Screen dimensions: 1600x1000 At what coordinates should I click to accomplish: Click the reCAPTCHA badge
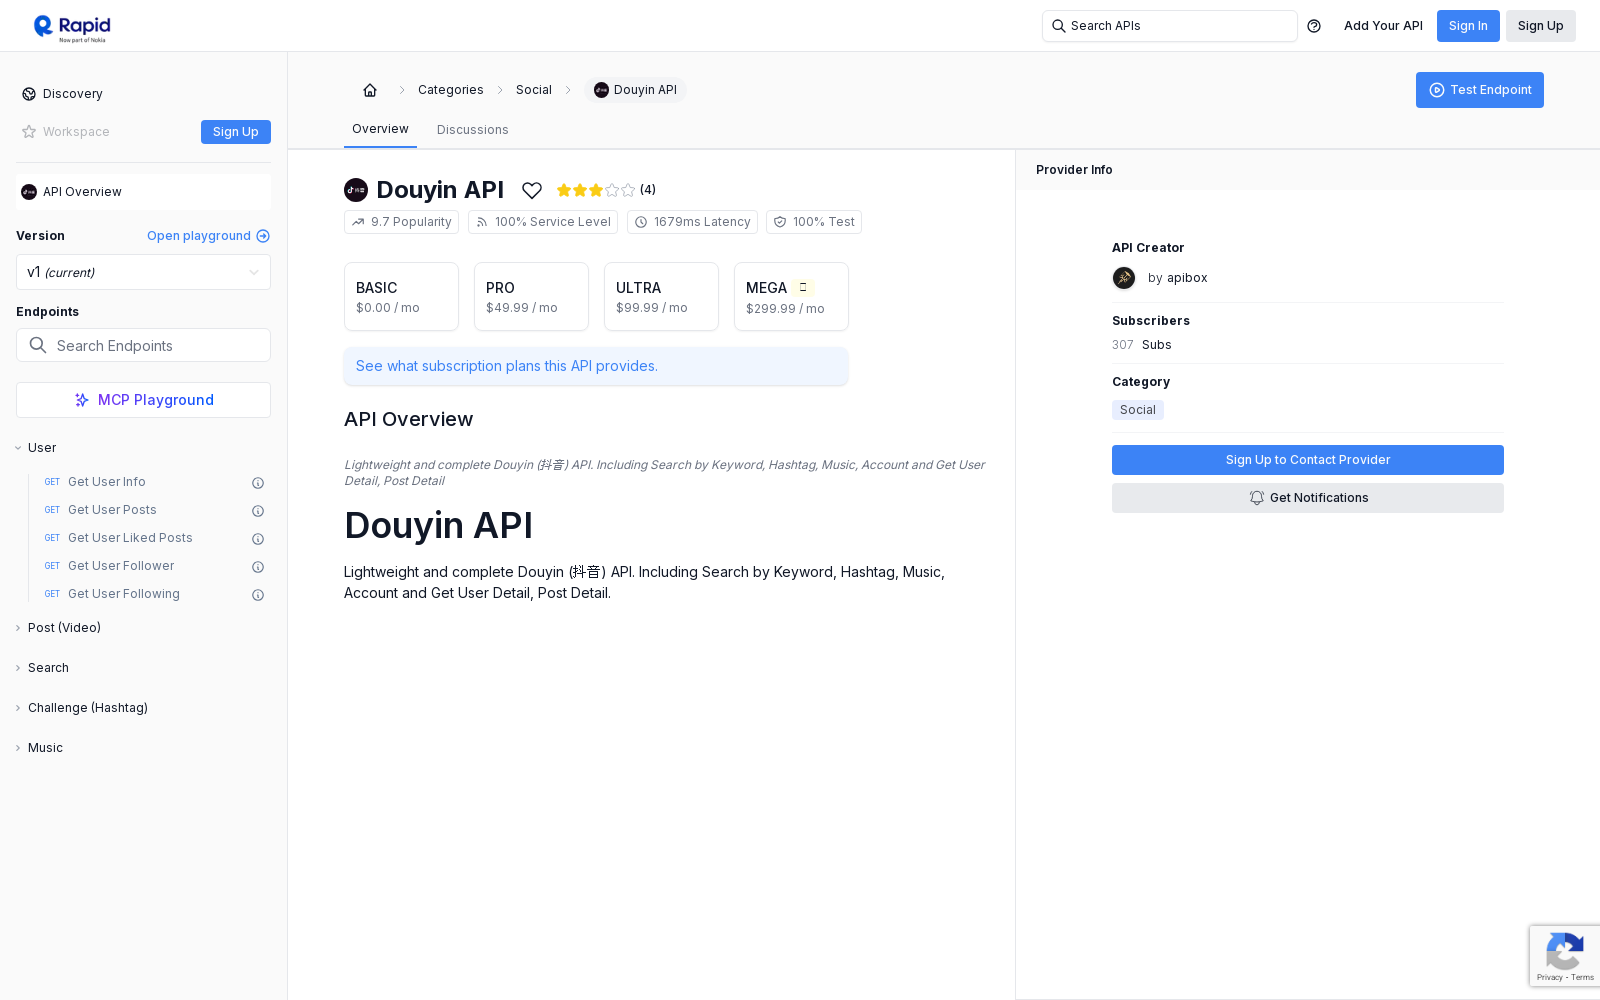[x=1565, y=957]
